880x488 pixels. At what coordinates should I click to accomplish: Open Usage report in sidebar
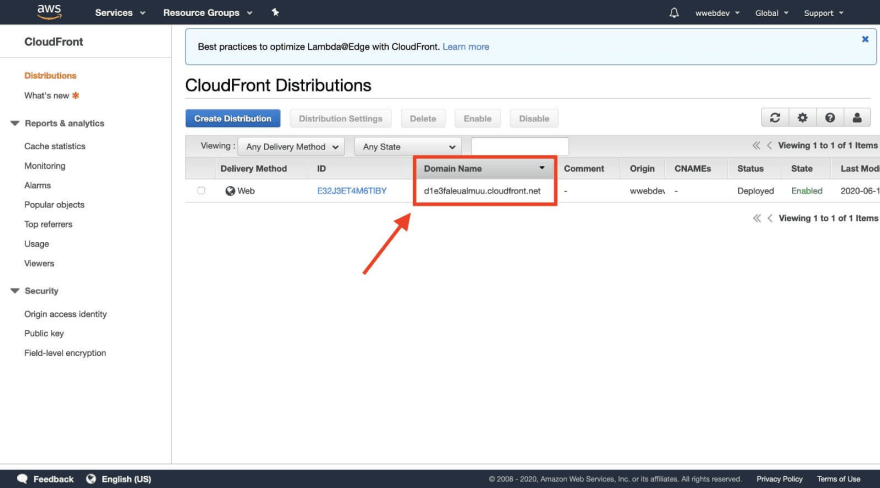[x=36, y=244]
